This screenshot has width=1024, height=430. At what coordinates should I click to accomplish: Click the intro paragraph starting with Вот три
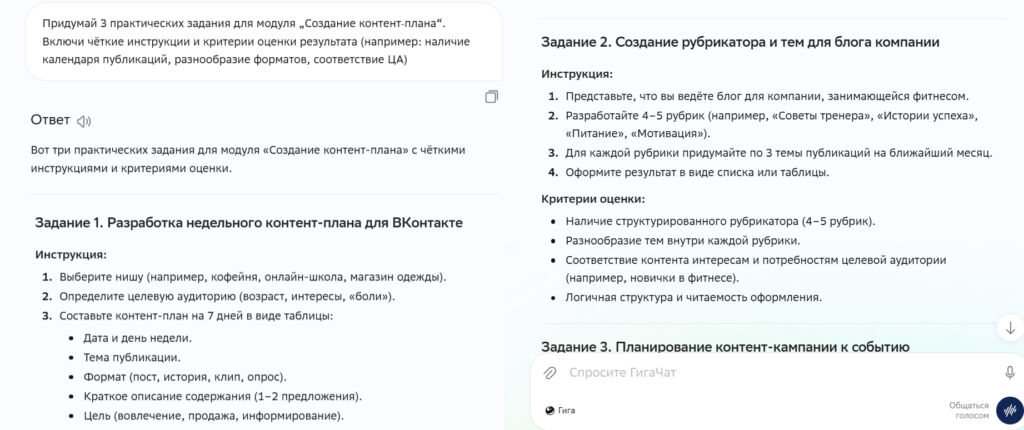tap(250, 159)
